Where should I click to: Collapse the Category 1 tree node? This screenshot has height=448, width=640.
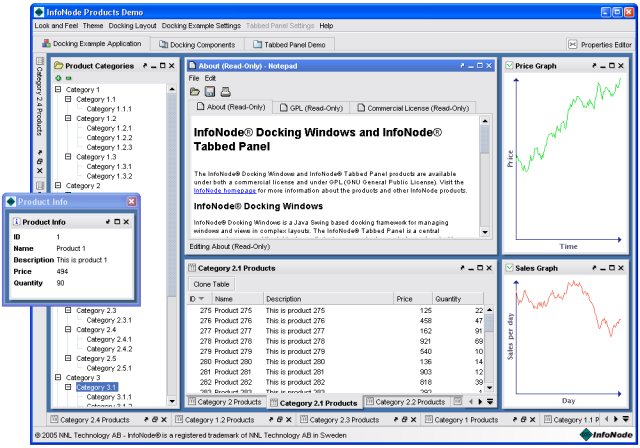pos(58,89)
